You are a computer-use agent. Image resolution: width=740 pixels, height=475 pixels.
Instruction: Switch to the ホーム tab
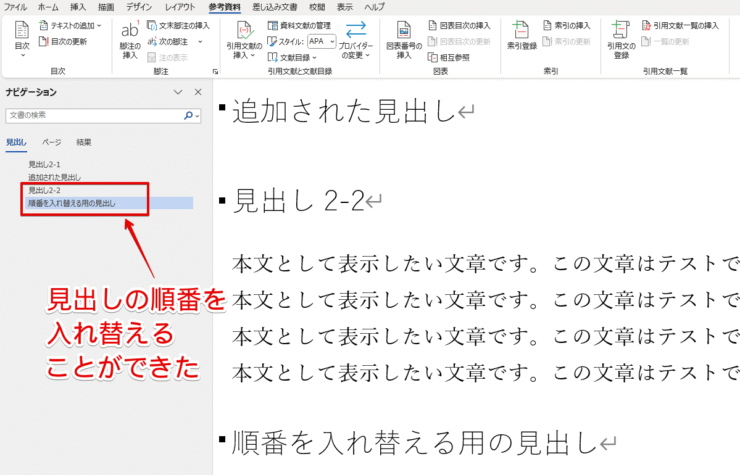point(48,7)
